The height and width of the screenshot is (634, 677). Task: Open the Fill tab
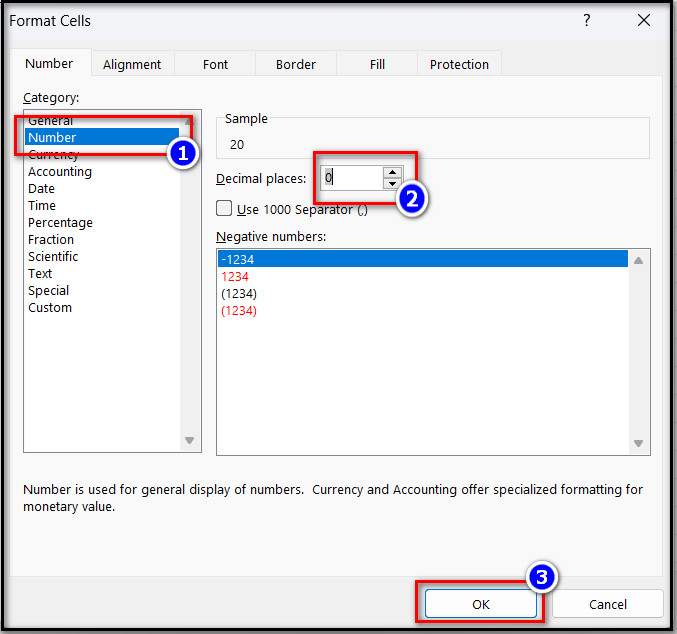[x=377, y=64]
